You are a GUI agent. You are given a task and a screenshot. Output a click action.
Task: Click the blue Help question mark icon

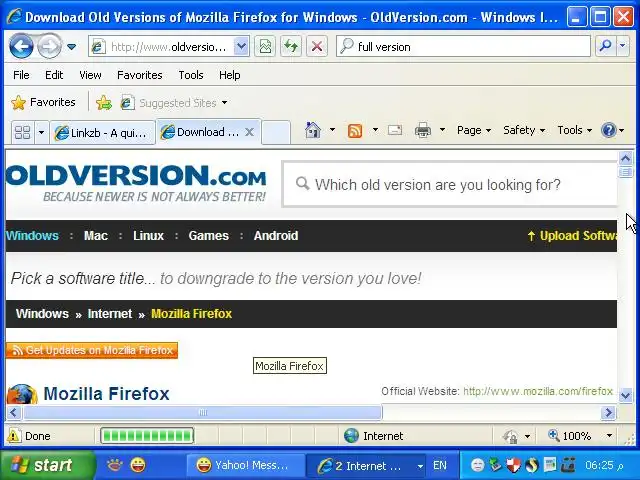click(608, 130)
